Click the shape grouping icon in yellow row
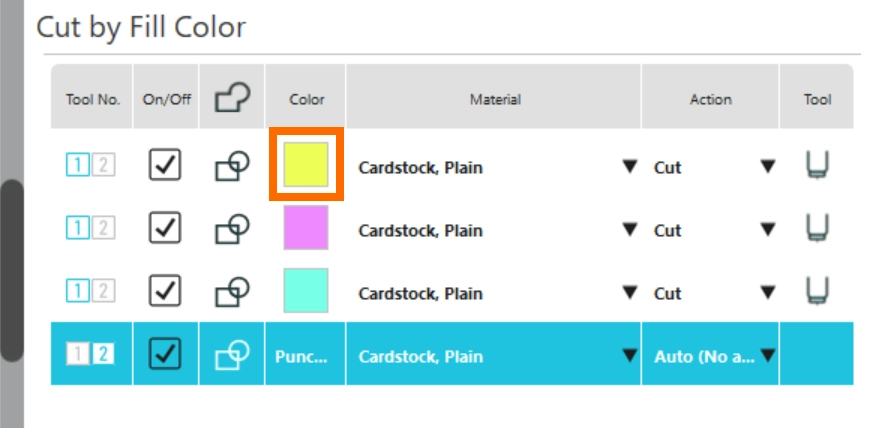The image size is (879, 428). 232,167
